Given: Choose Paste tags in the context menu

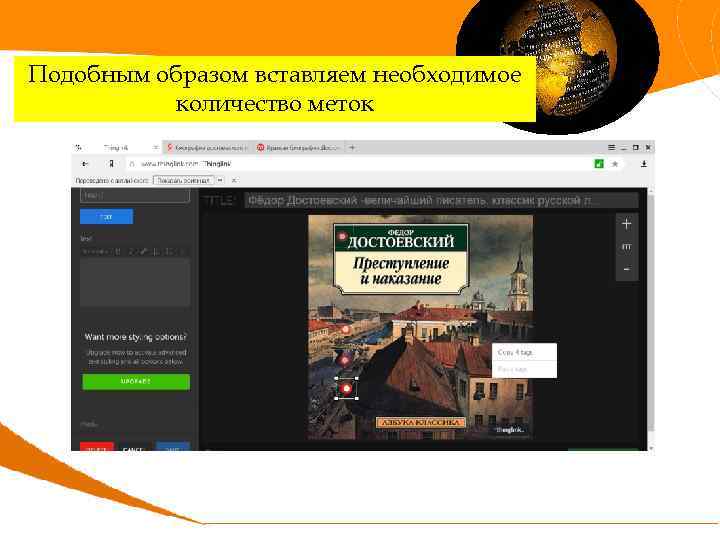Looking at the screenshot, I should 524,369.
